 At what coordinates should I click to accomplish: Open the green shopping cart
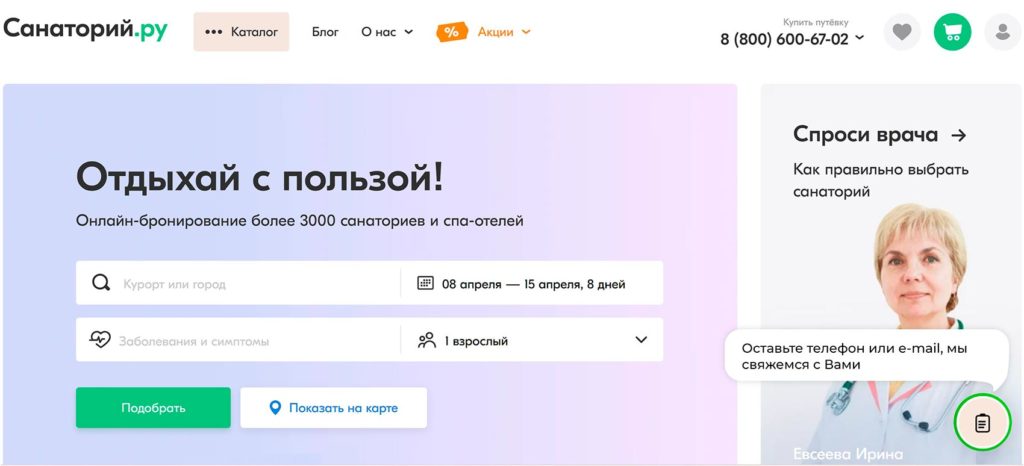click(x=952, y=32)
